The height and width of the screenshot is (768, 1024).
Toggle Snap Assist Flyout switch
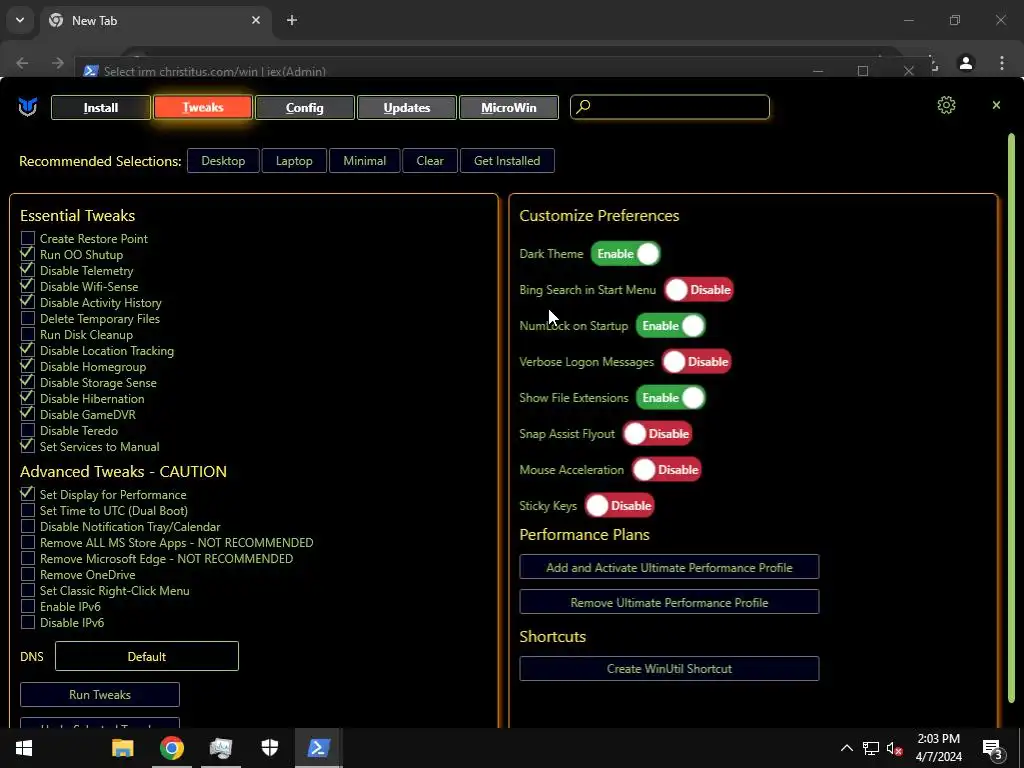pyautogui.click(x=657, y=433)
